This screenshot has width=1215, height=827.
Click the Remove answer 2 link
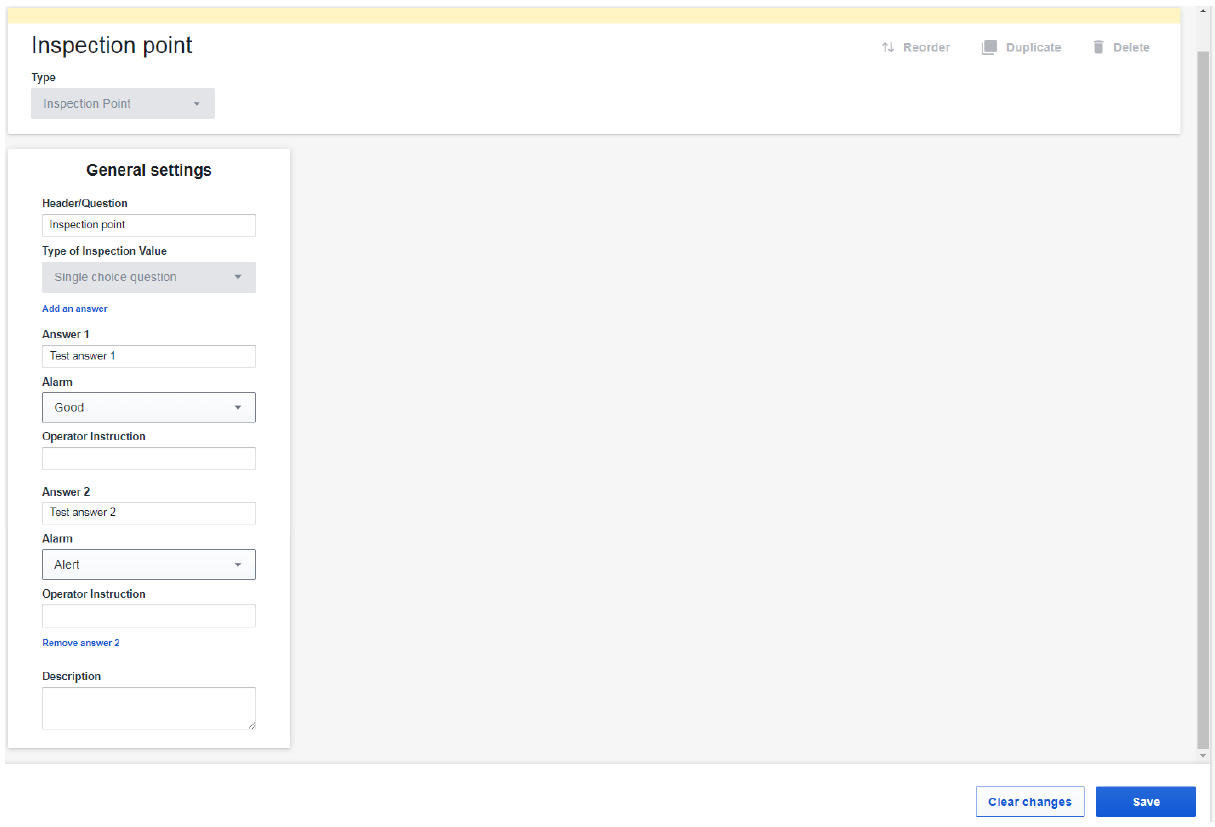[x=81, y=643]
